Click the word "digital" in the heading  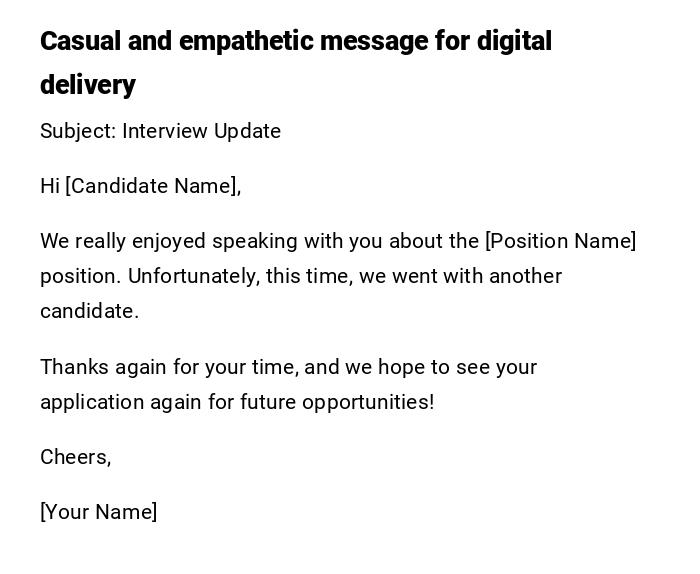(514, 42)
